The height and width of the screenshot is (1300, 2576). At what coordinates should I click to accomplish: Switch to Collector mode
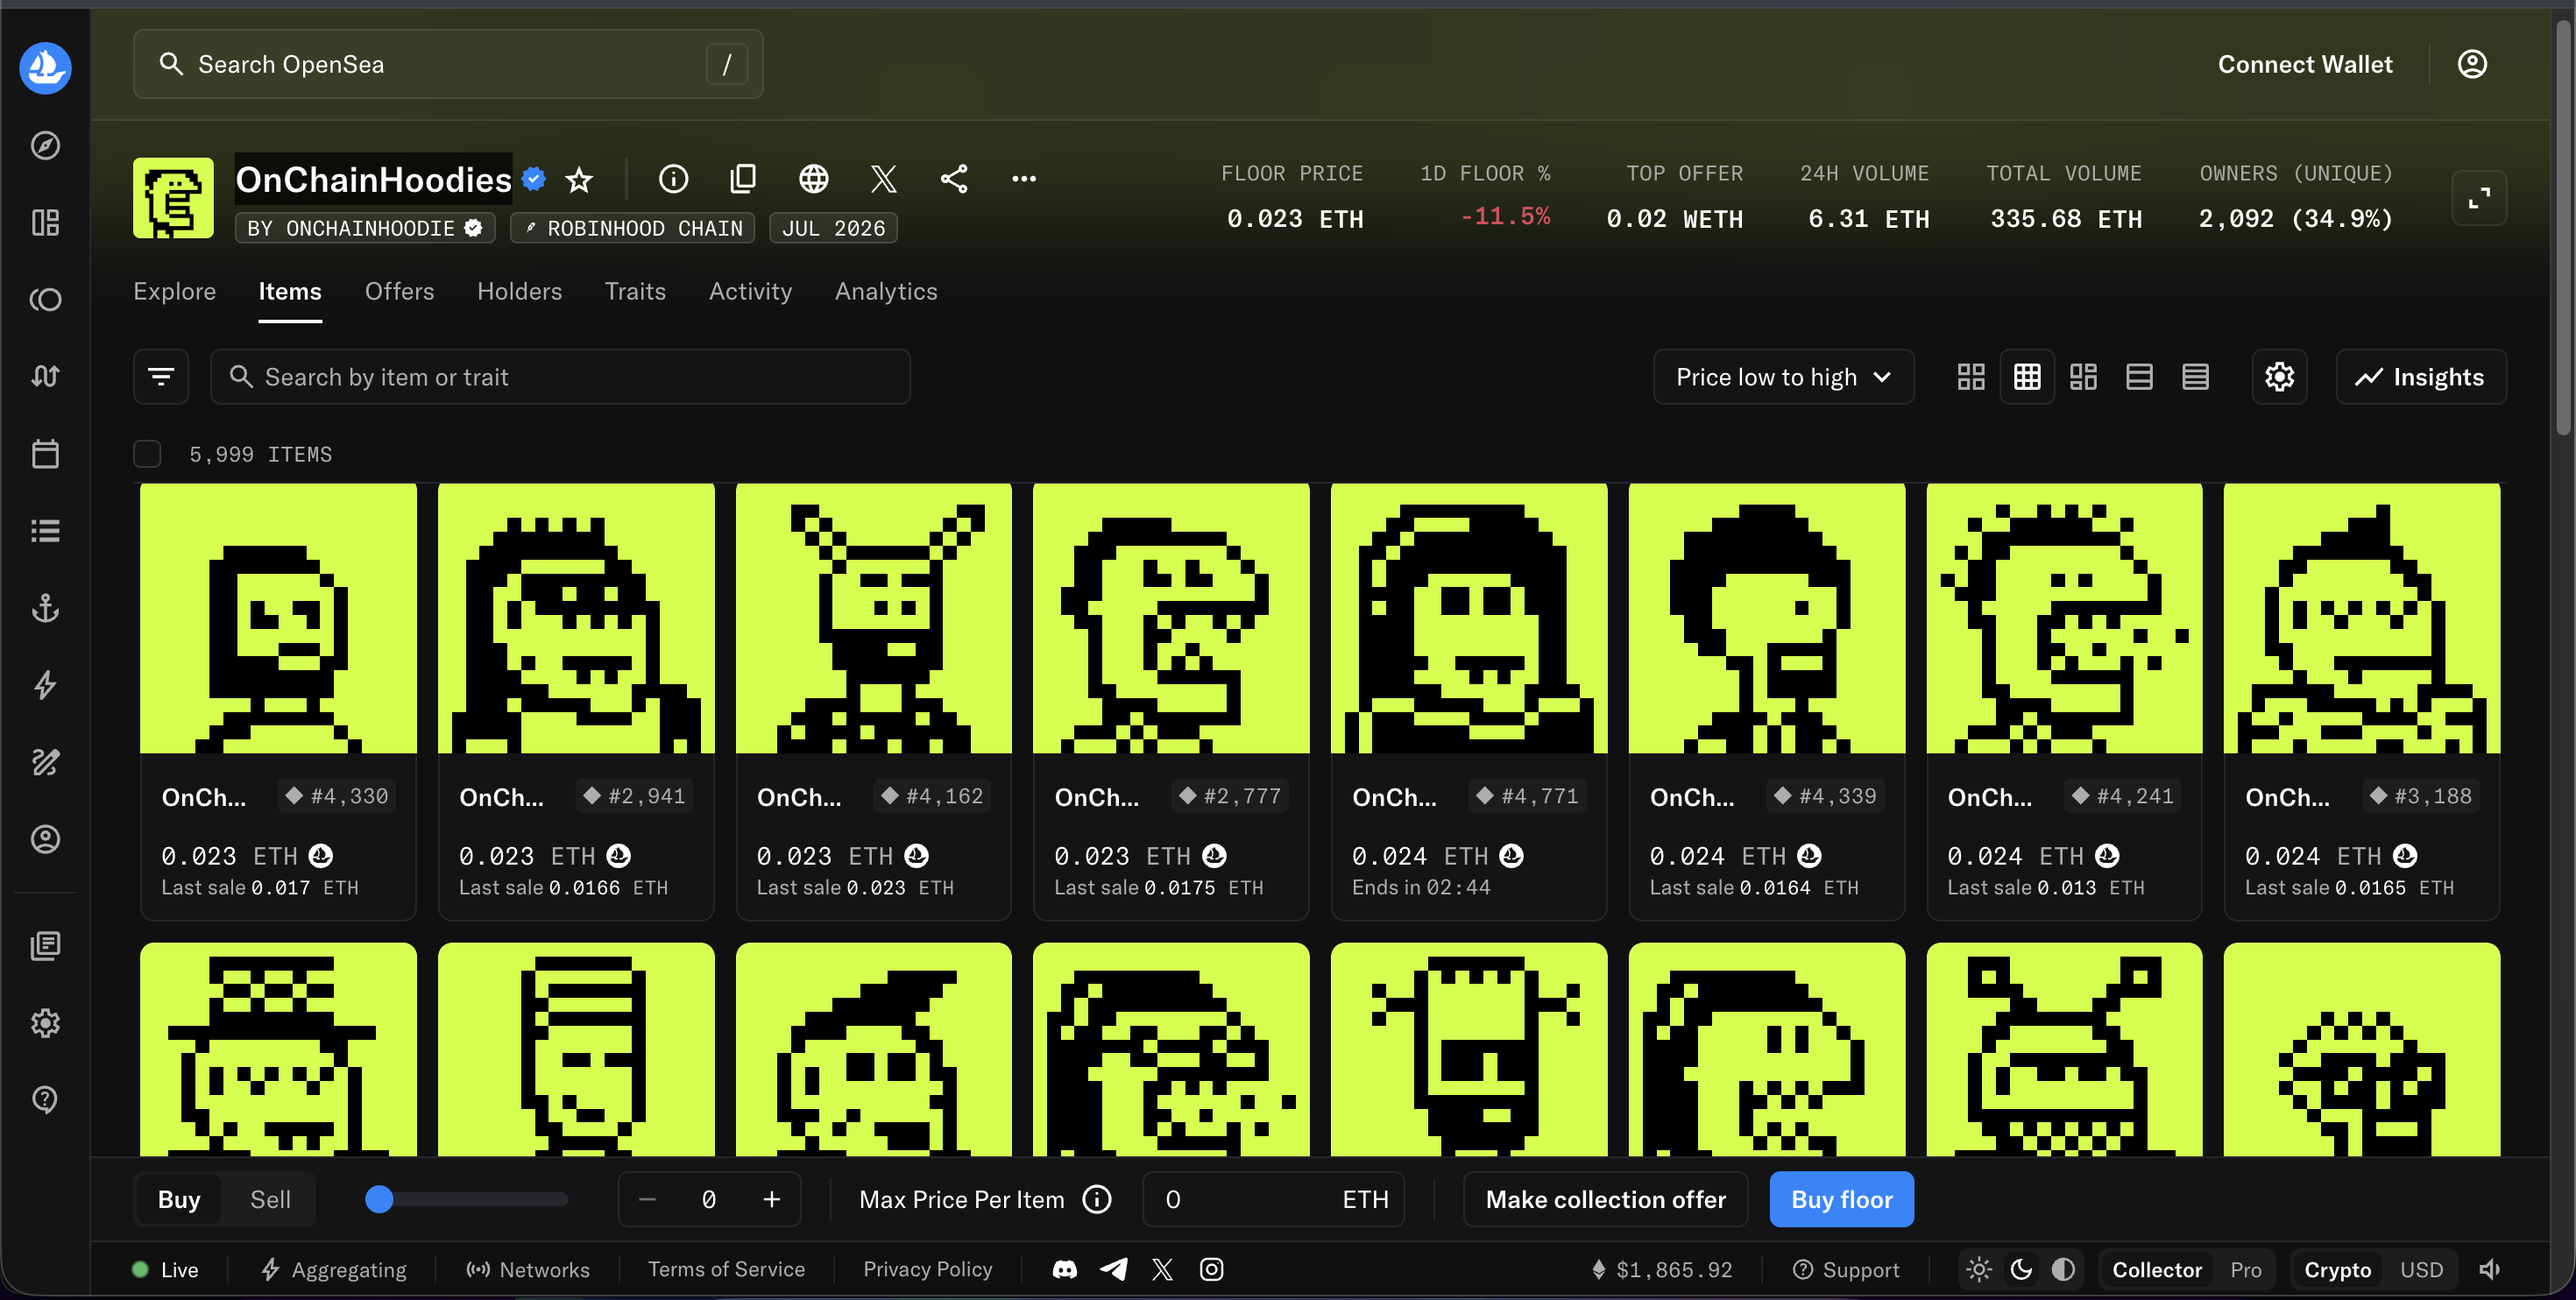pyautogui.click(x=2156, y=1269)
